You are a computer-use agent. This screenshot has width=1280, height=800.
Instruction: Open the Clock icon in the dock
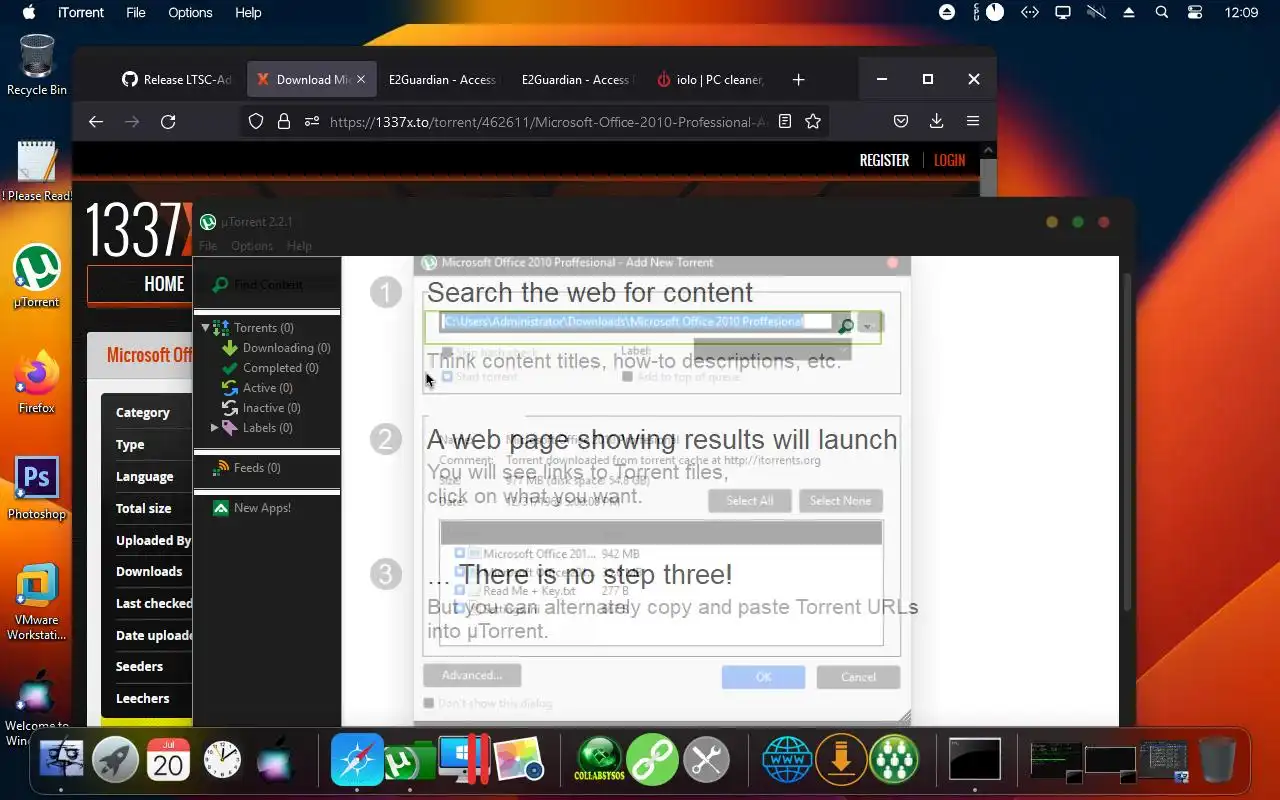tap(222, 761)
